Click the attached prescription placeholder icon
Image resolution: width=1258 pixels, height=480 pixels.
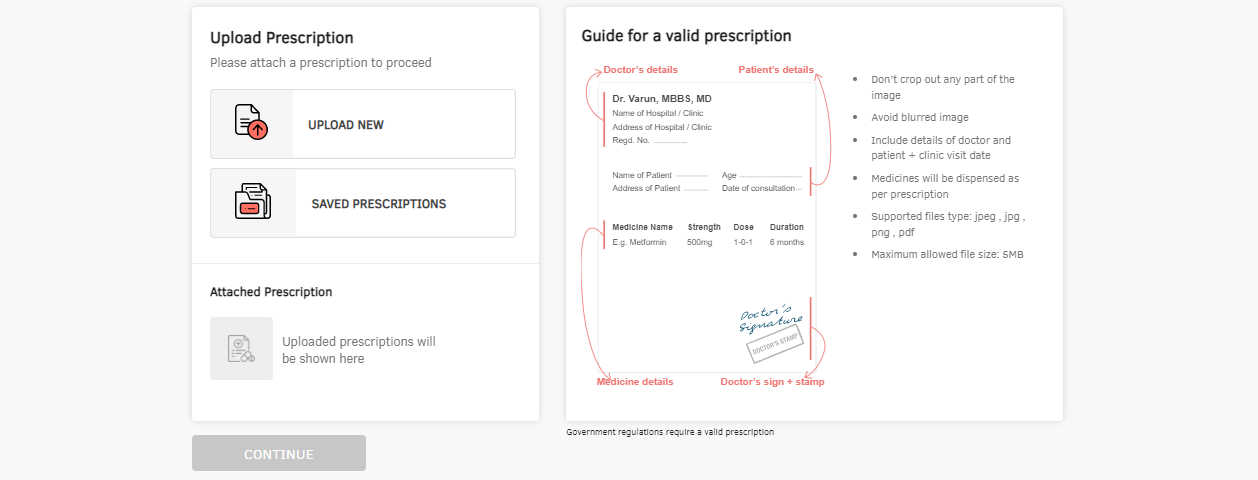[x=241, y=348]
